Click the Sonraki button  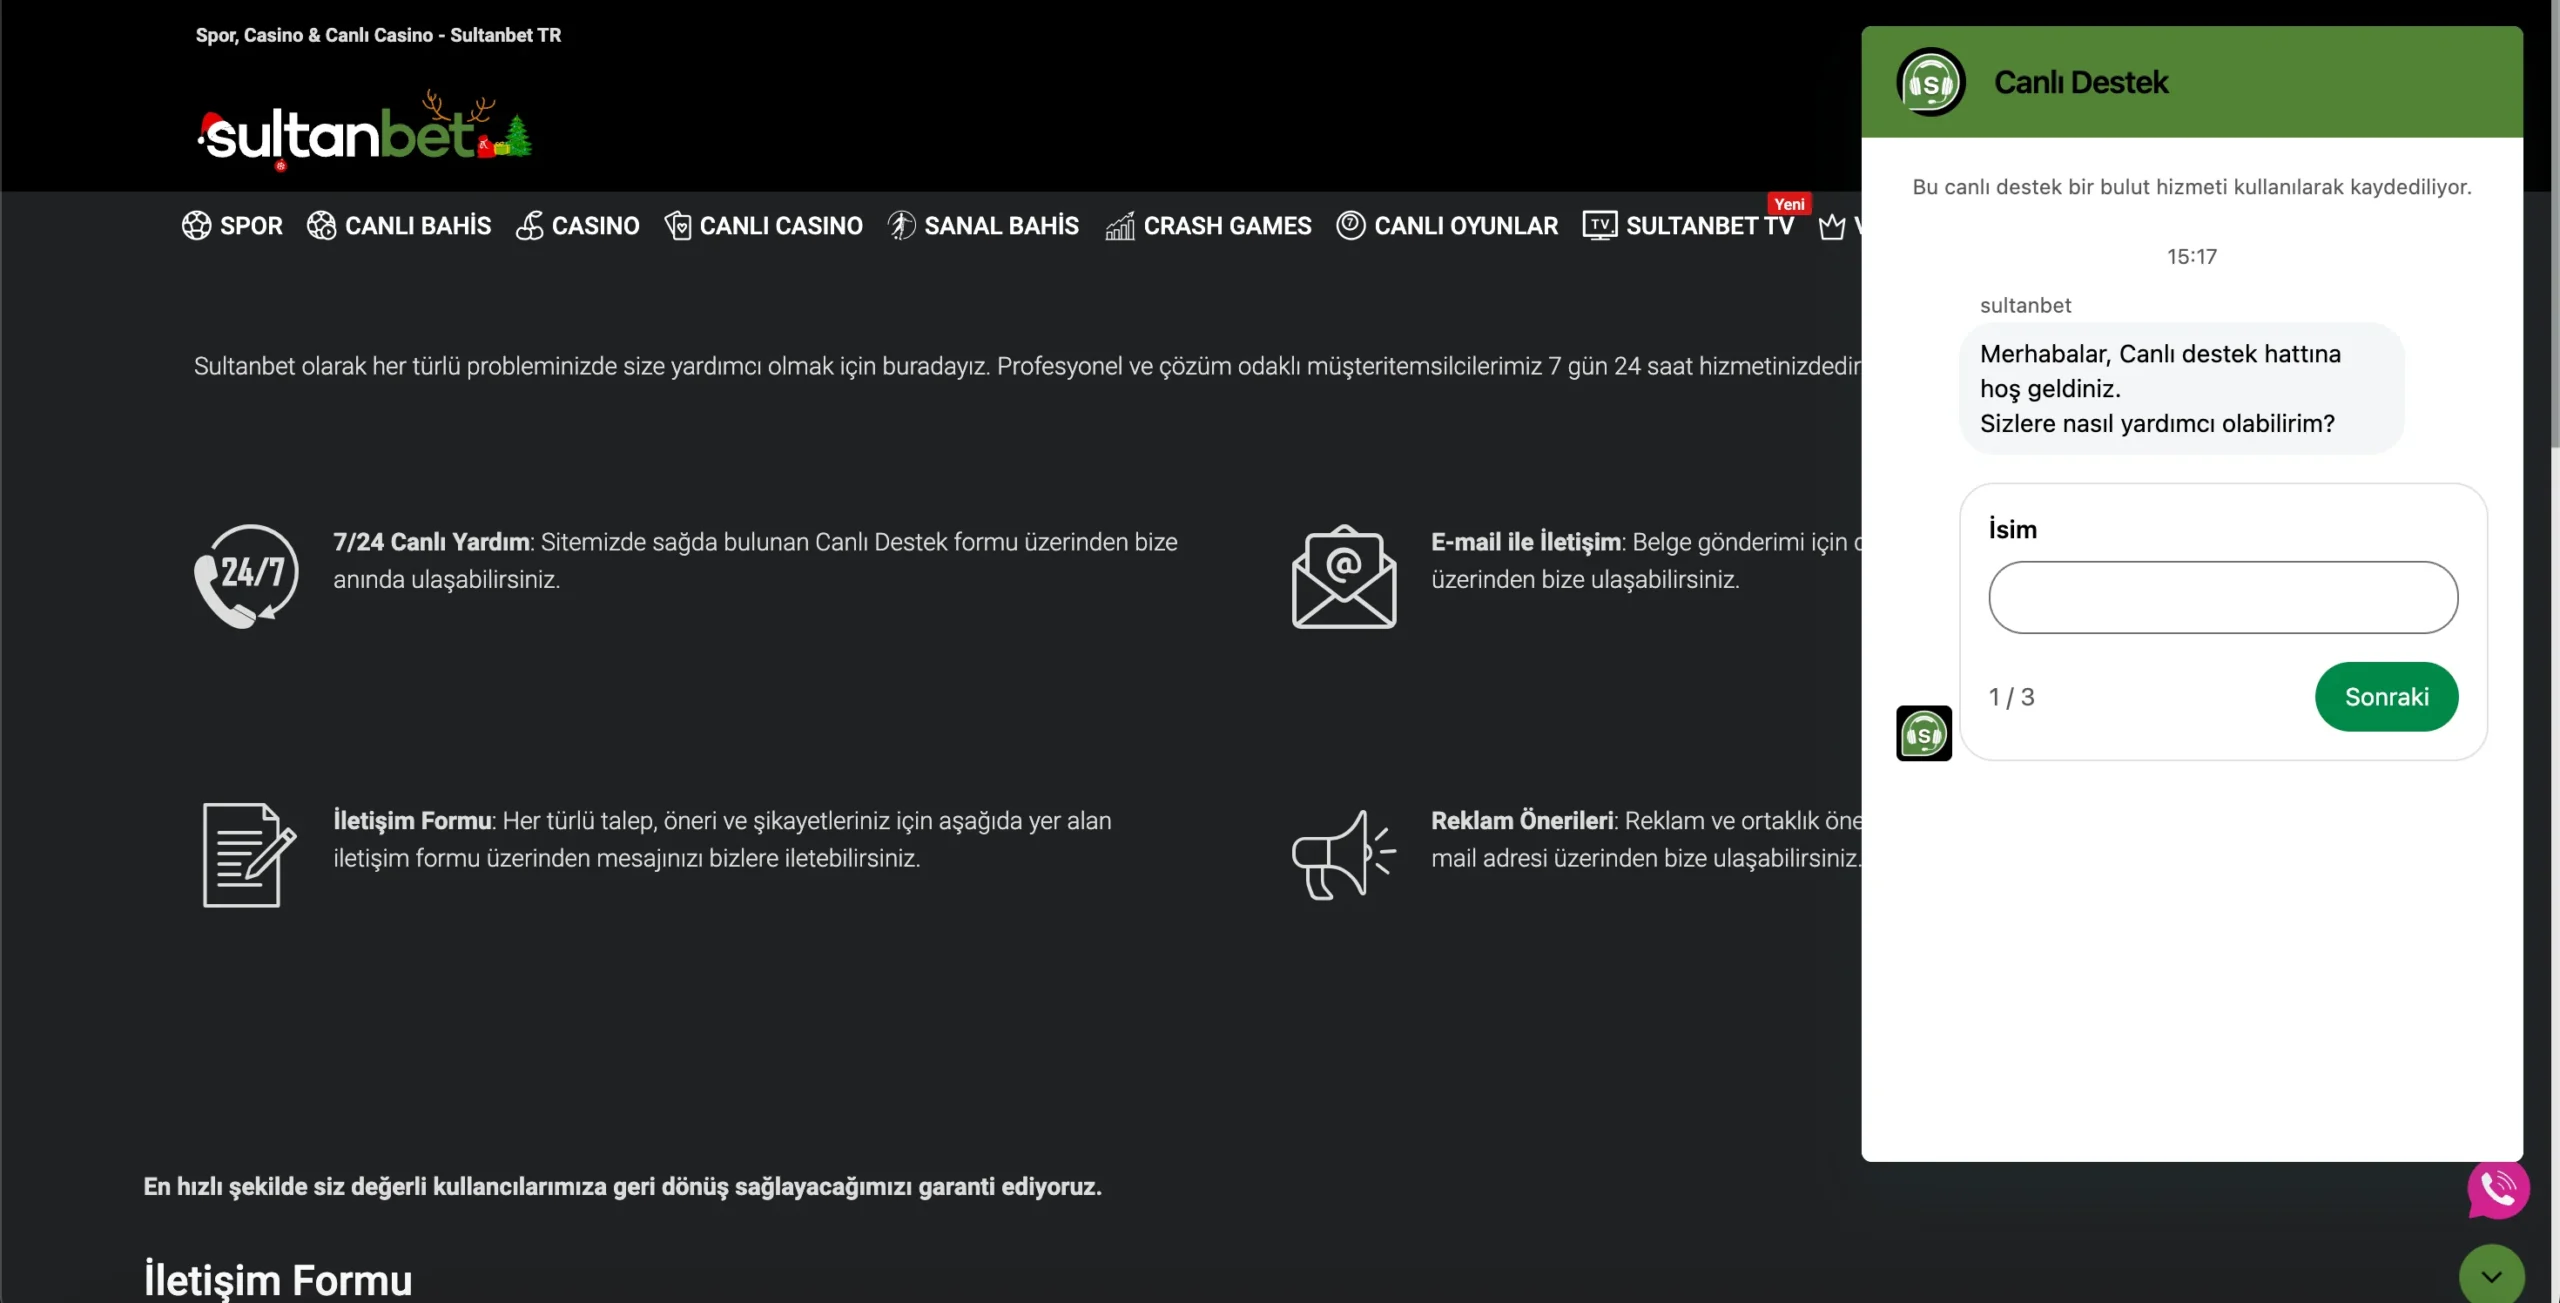pyautogui.click(x=2386, y=697)
